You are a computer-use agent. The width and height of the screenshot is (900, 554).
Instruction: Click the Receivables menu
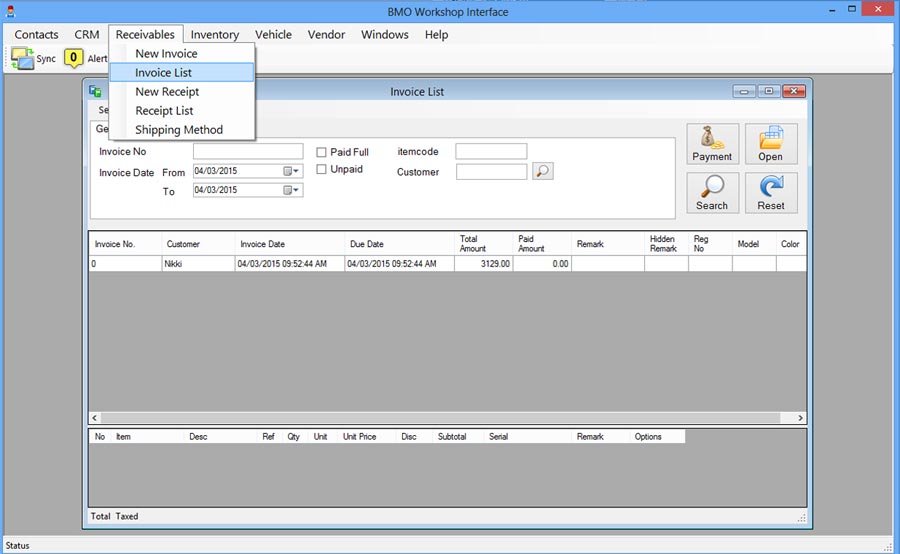(x=145, y=34)
